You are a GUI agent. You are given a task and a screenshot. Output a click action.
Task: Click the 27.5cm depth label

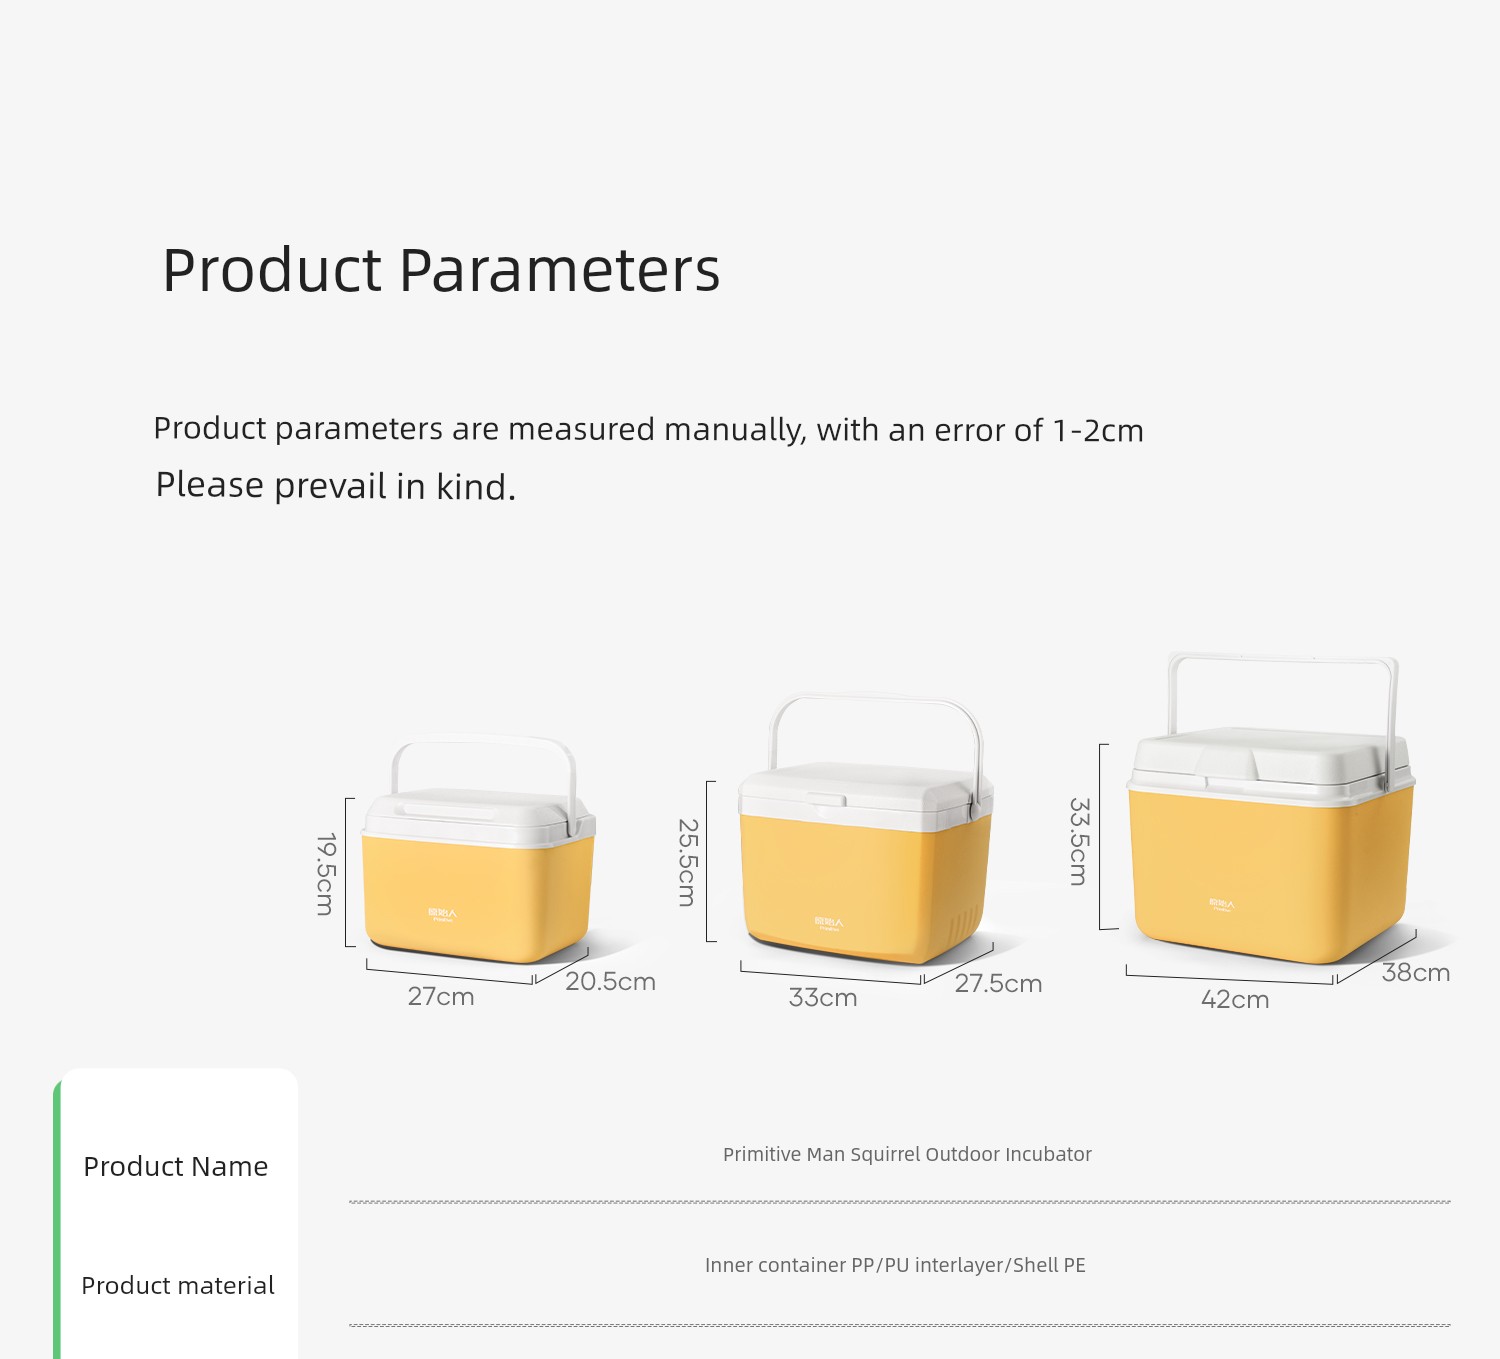click(x=998, y=984)
